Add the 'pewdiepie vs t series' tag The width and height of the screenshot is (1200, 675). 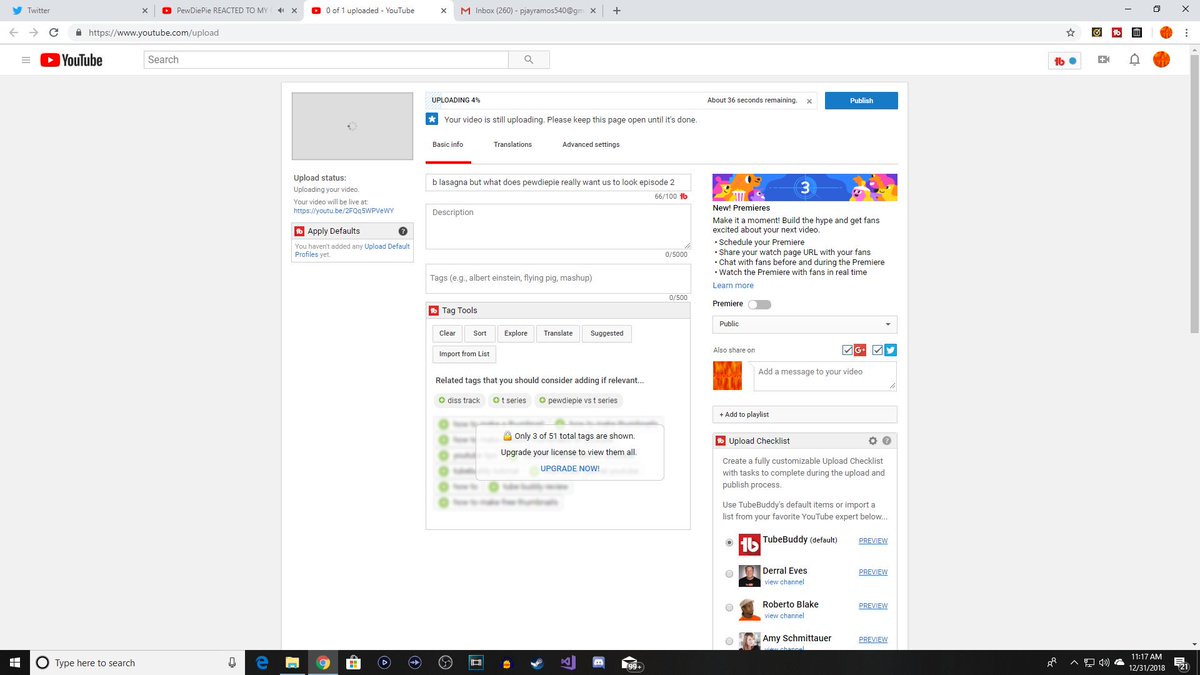tap(578, 400)
